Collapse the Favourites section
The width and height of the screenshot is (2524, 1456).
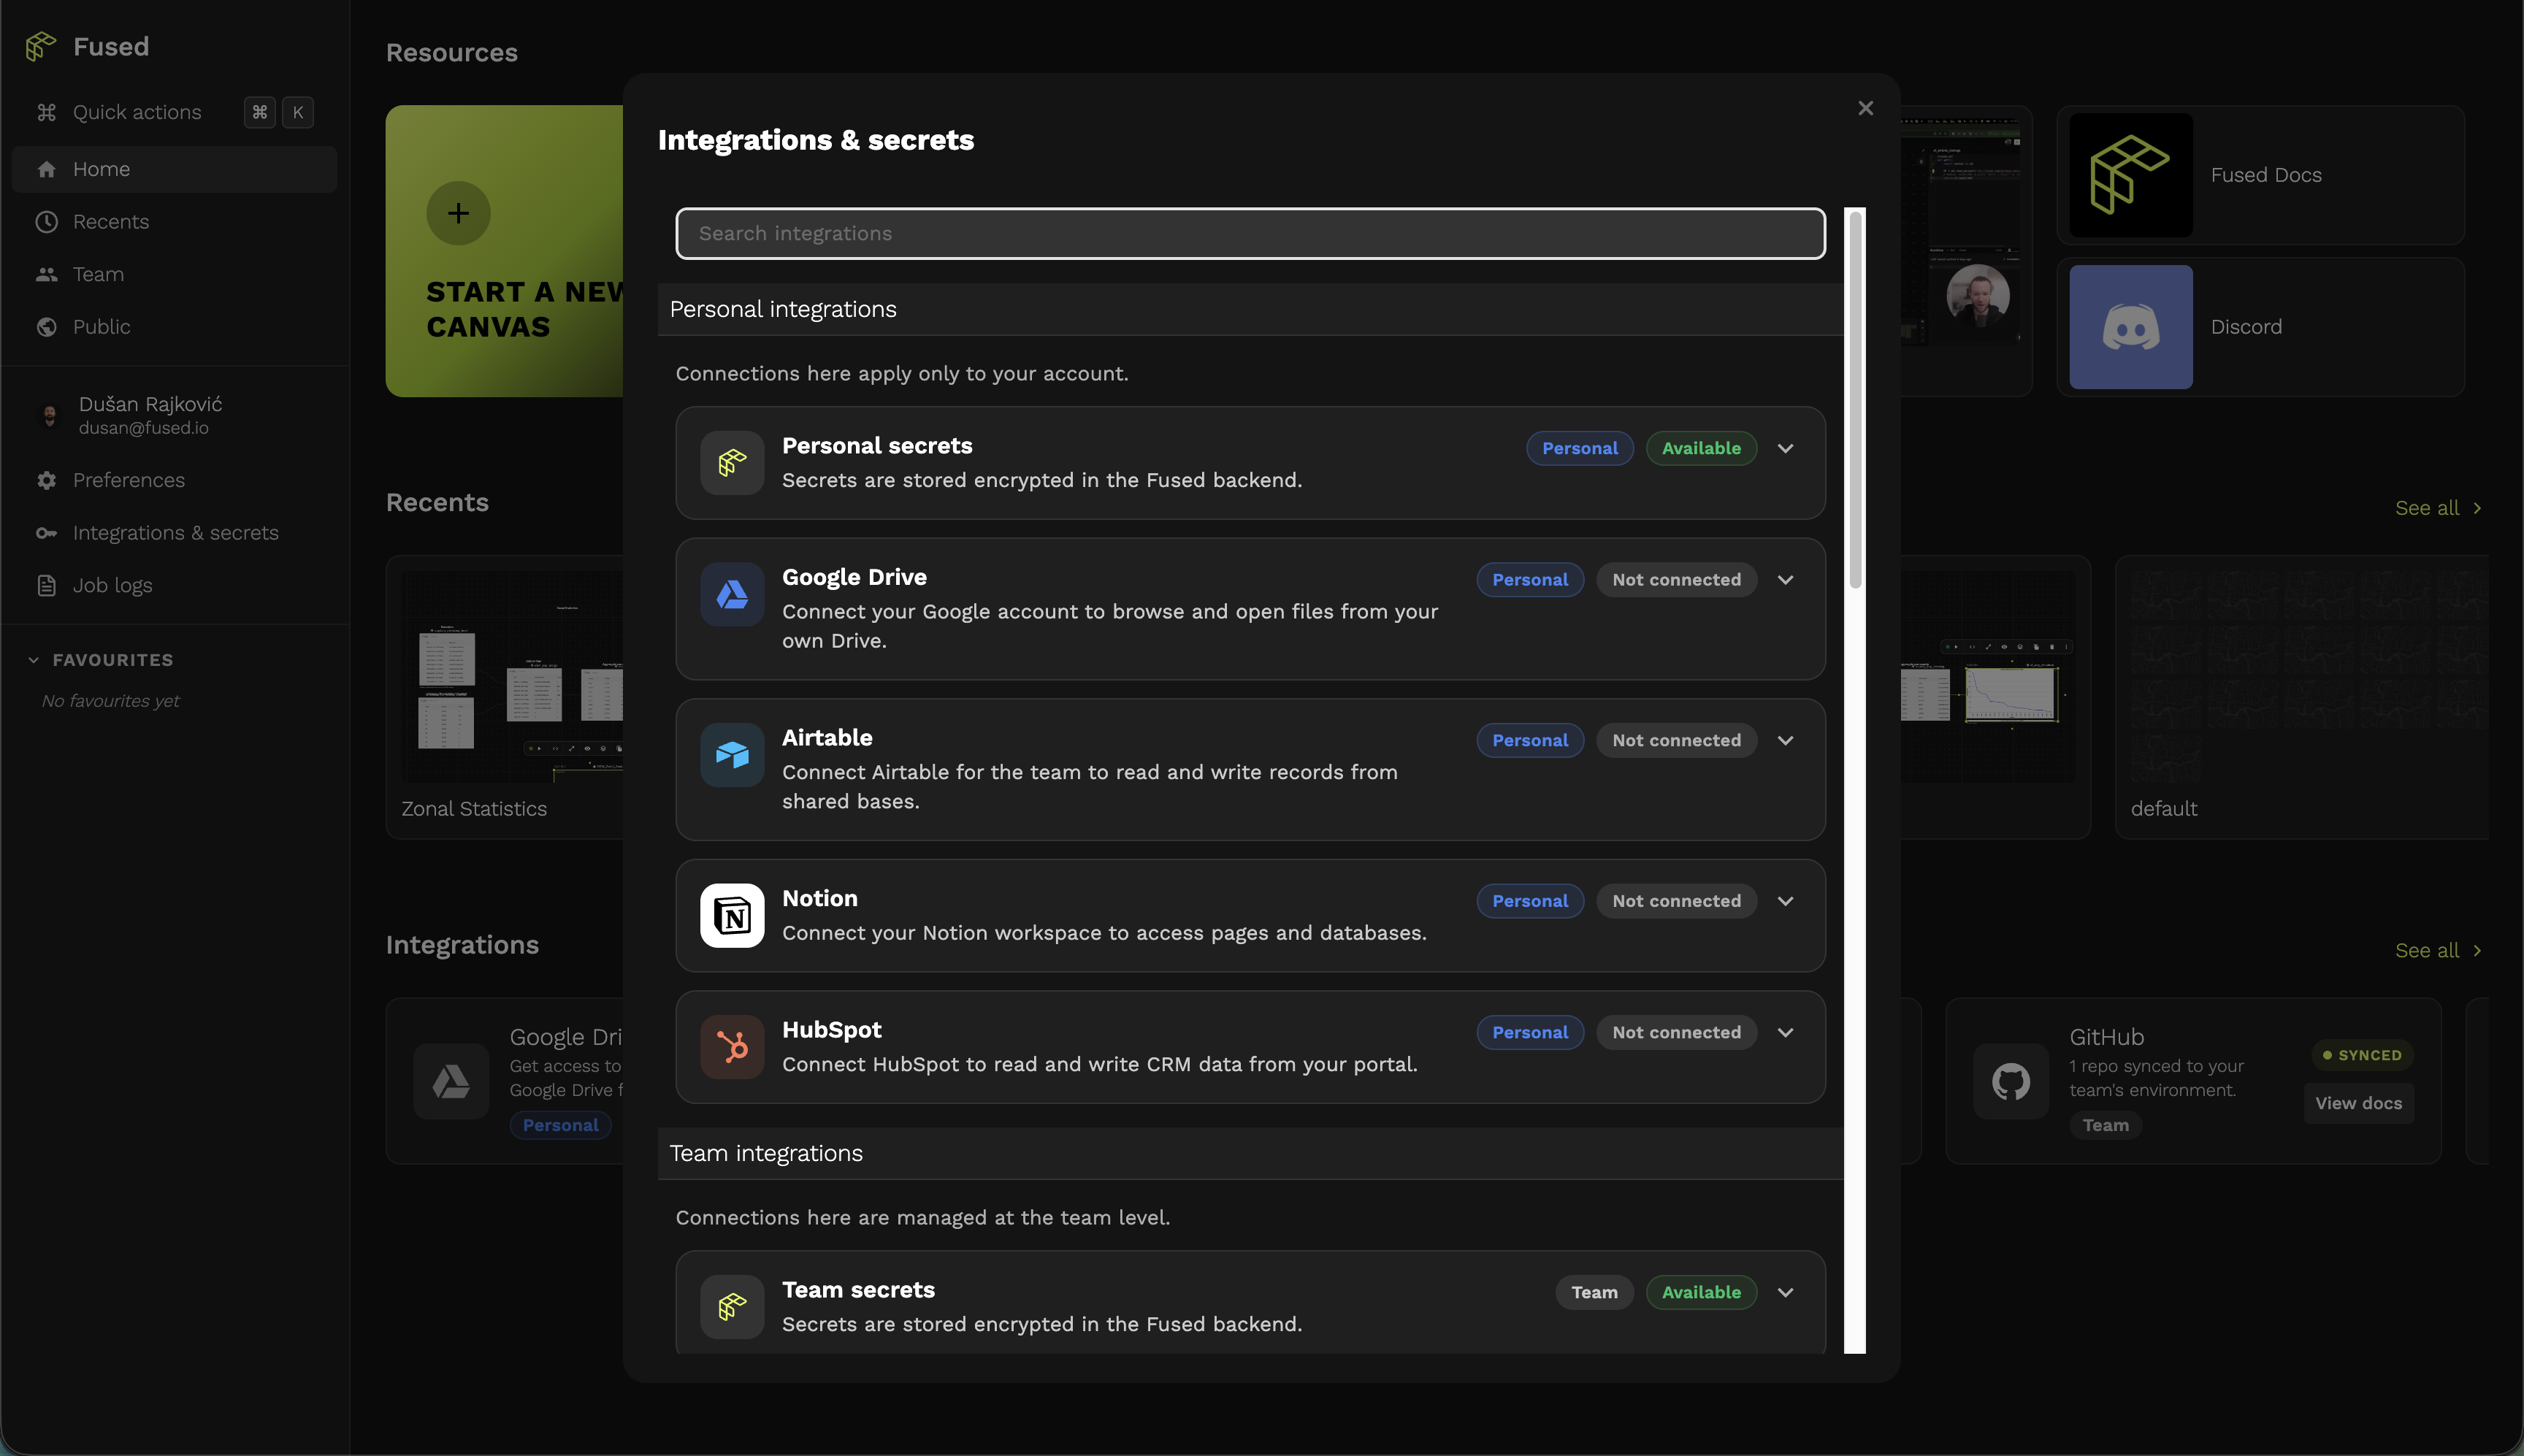click(34, 660)
